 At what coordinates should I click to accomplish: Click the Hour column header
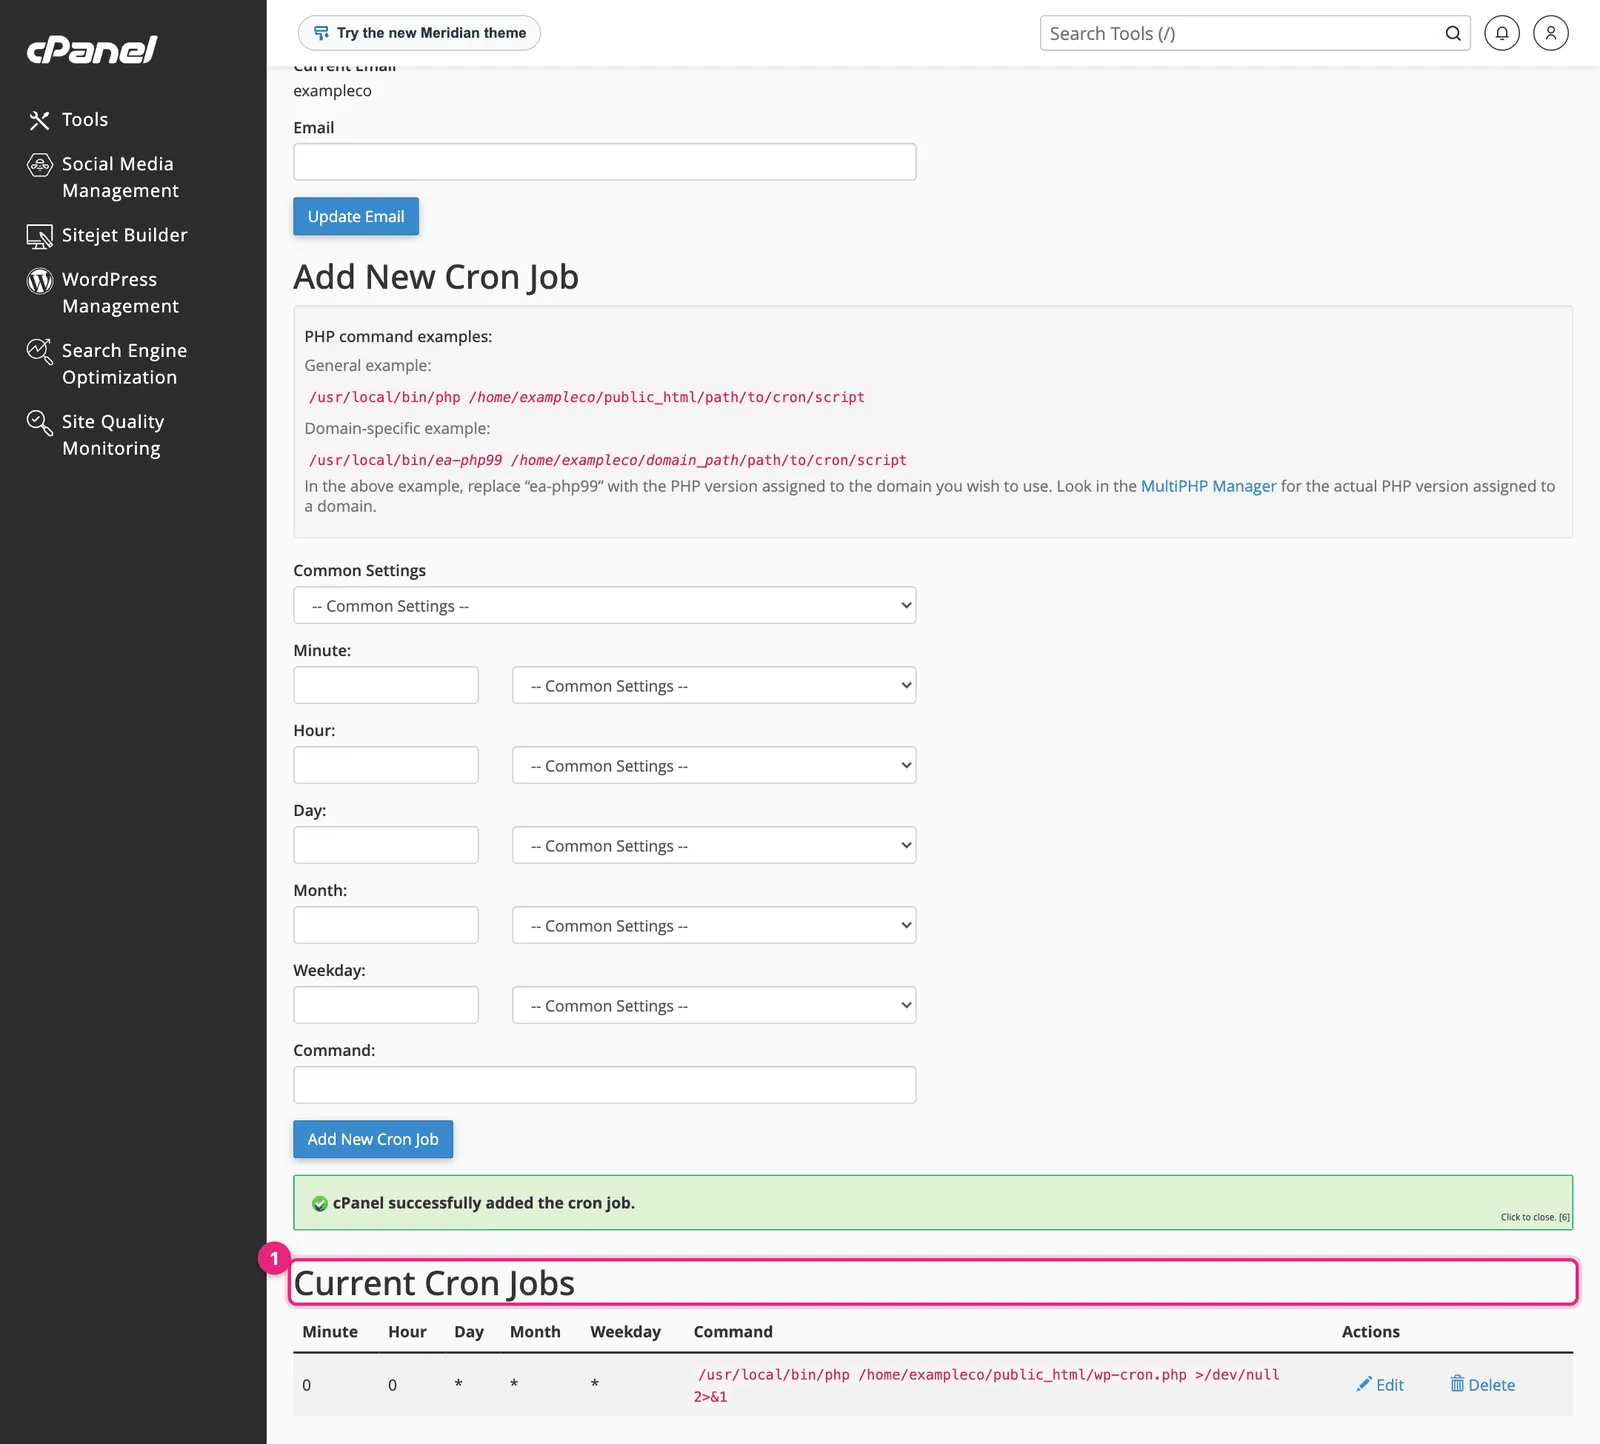[x=407, y=1332]
